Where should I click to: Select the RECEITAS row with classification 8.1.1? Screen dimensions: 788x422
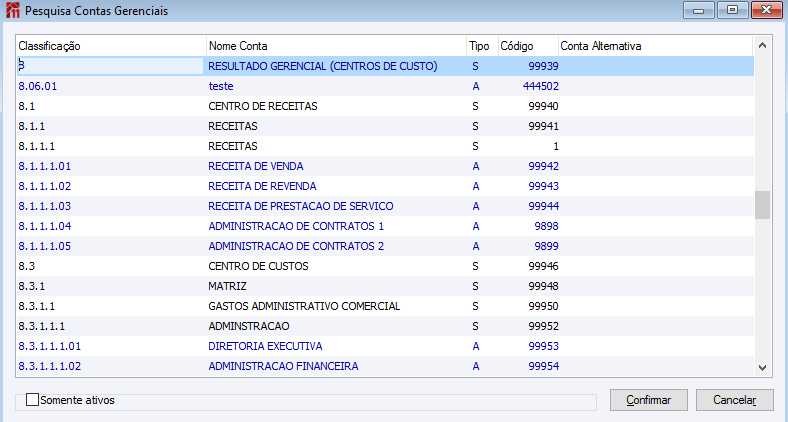click(x=385, y=126)
